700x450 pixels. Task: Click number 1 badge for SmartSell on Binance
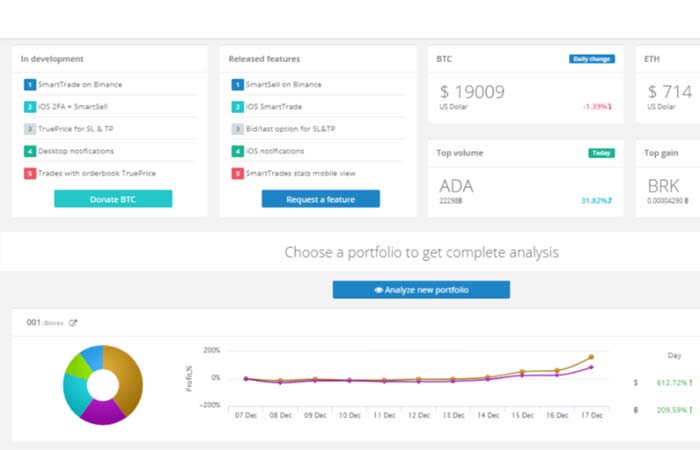pyautogui.click(x=238, y=84)
